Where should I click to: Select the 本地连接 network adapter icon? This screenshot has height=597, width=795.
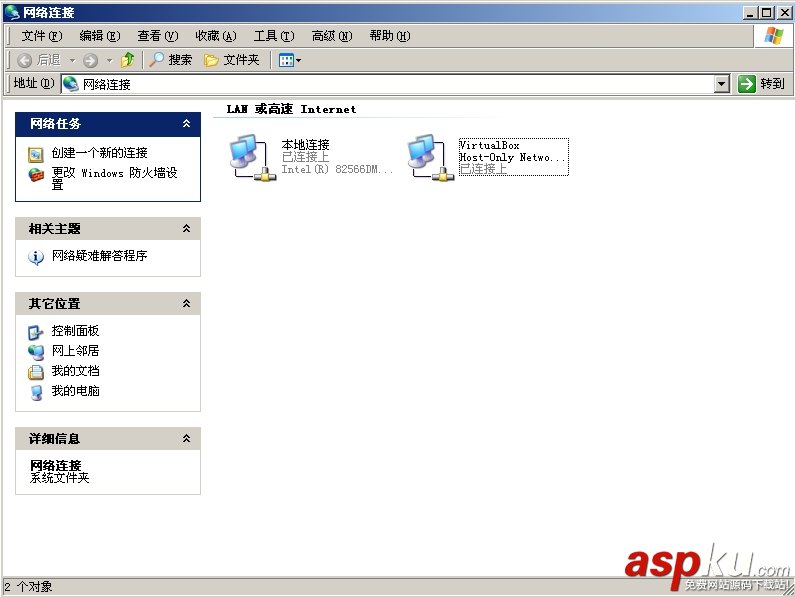pos(252,158)
